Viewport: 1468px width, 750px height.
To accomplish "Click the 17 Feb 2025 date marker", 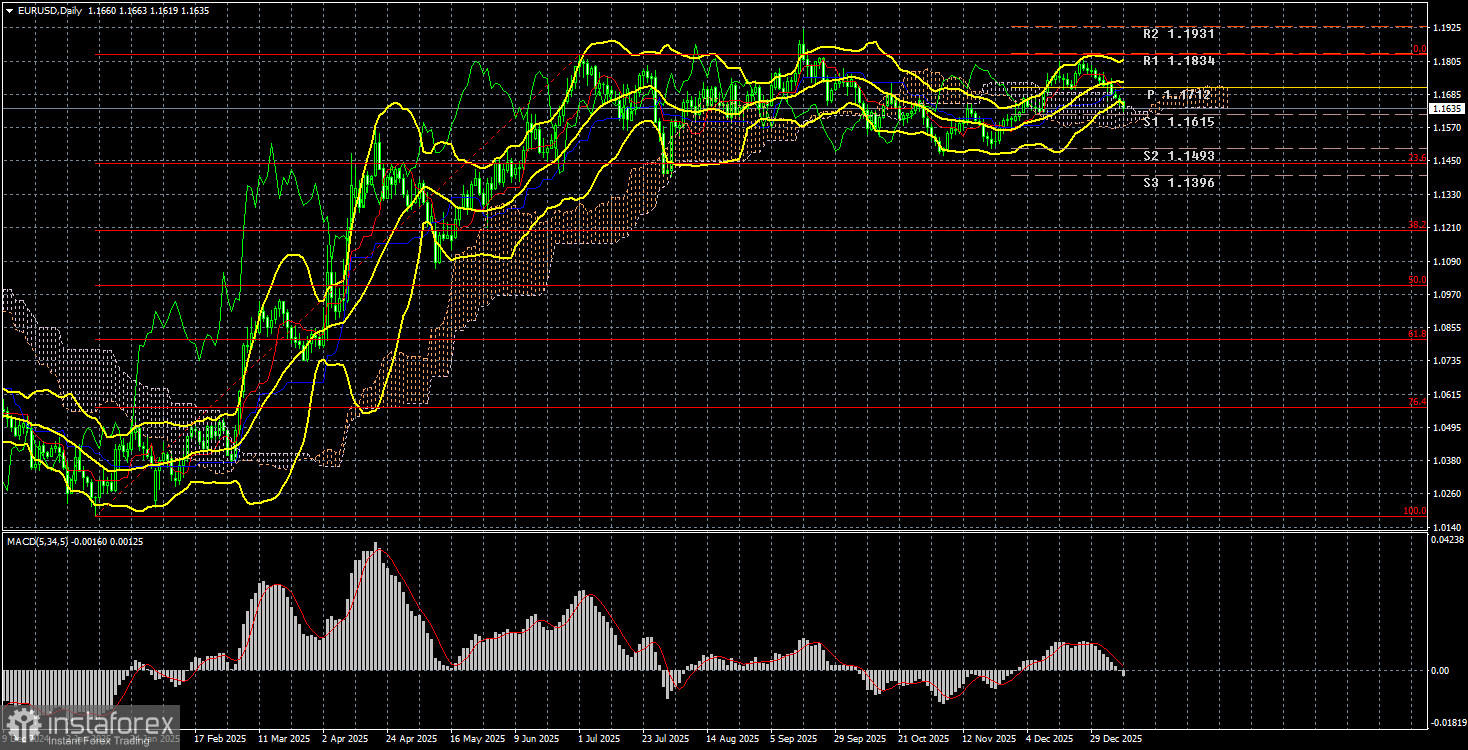I will [216, 739].
